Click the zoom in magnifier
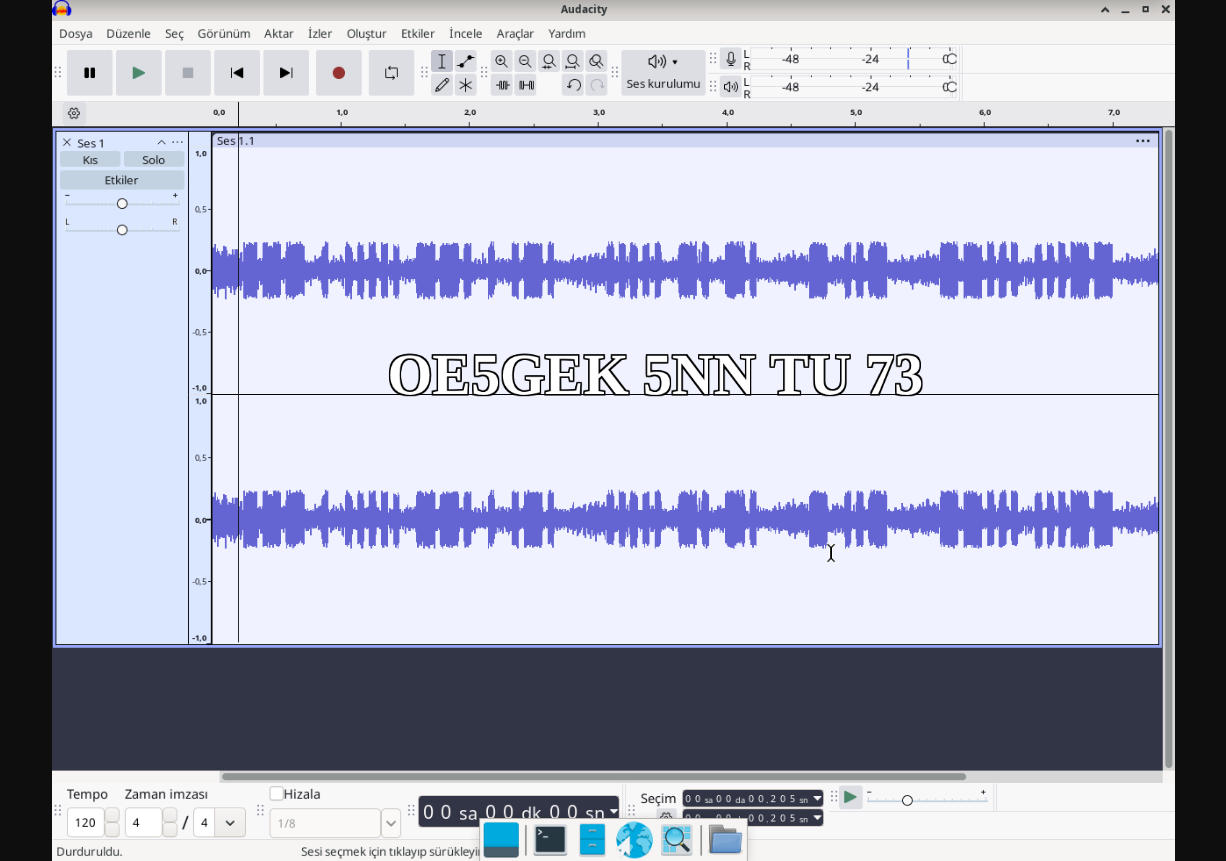Image resolution: width=1226 pixels, height=861 pixels. [501, 61]
